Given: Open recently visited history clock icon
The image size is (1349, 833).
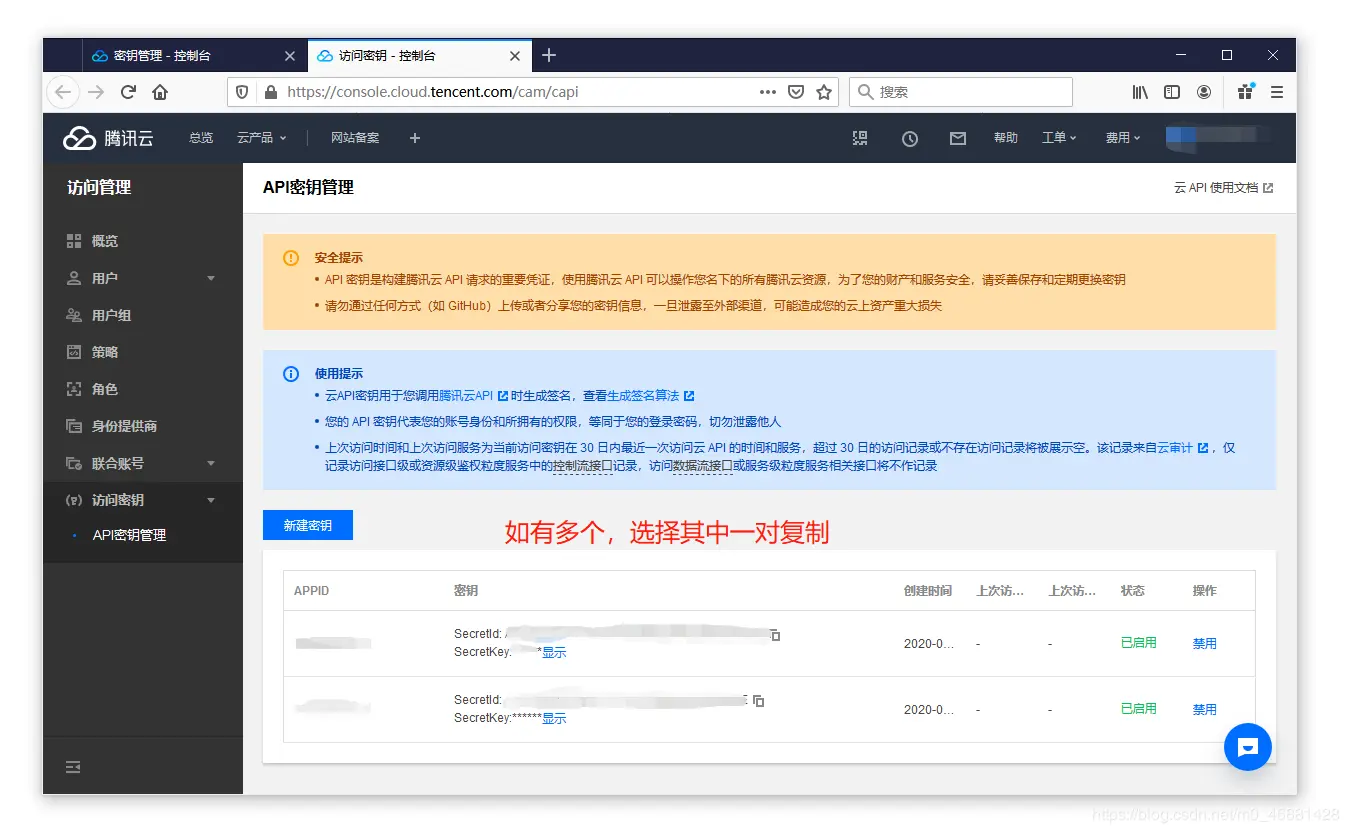Looking at the screenshot, I should [910, 138].
